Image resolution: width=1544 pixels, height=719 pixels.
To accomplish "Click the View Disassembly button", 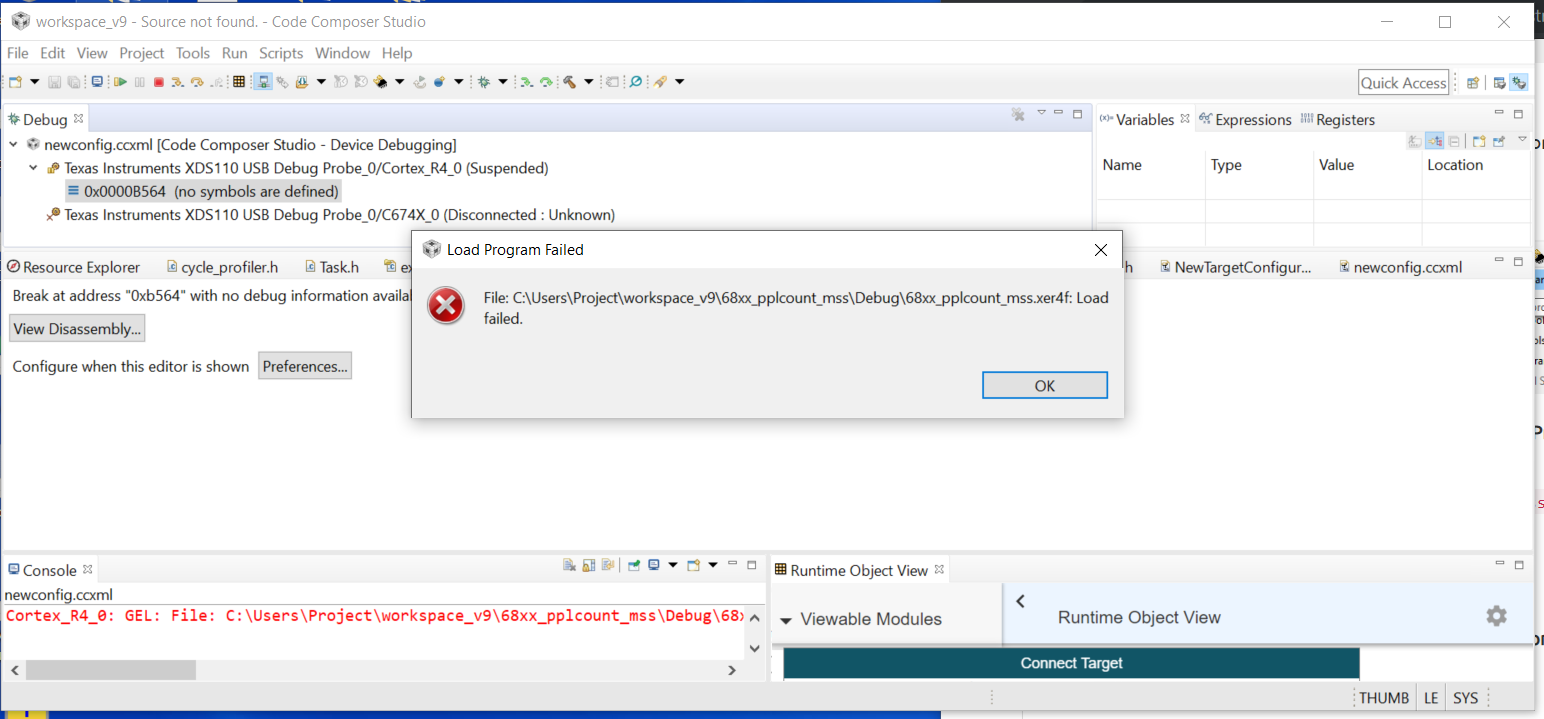I will 77,329.
